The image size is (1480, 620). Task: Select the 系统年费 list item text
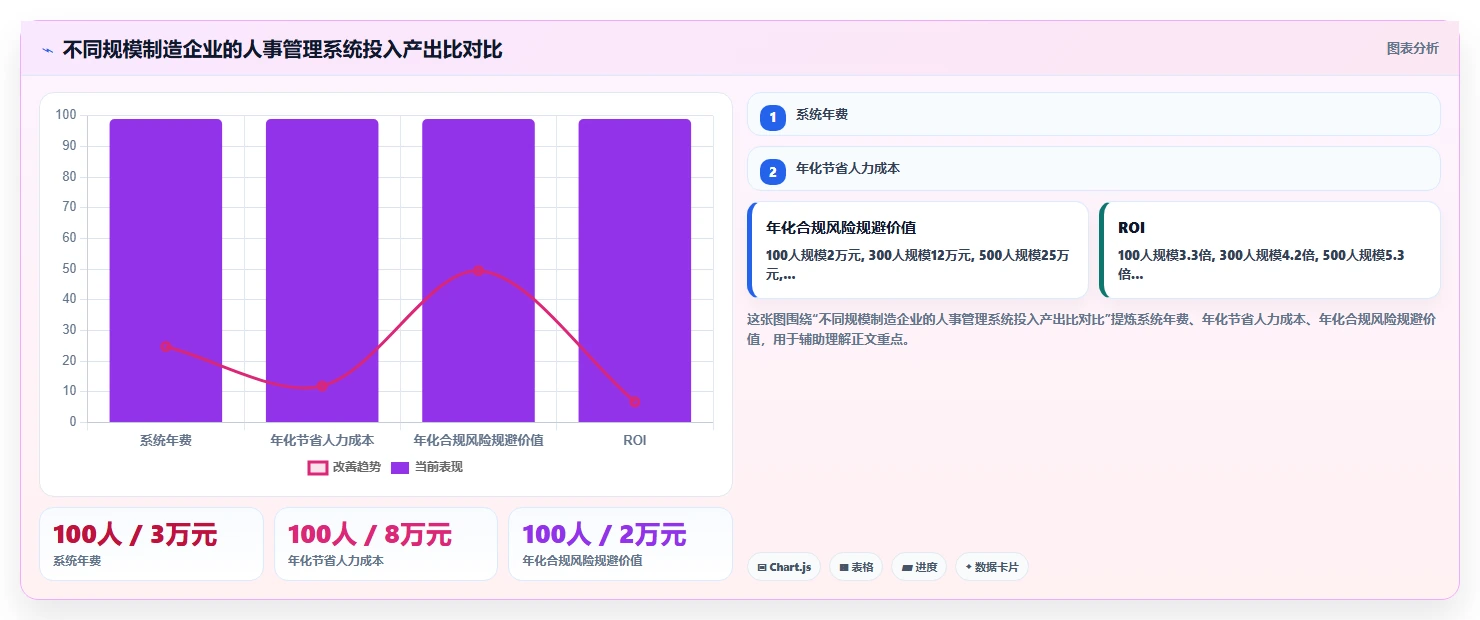(x=822, y=115)
